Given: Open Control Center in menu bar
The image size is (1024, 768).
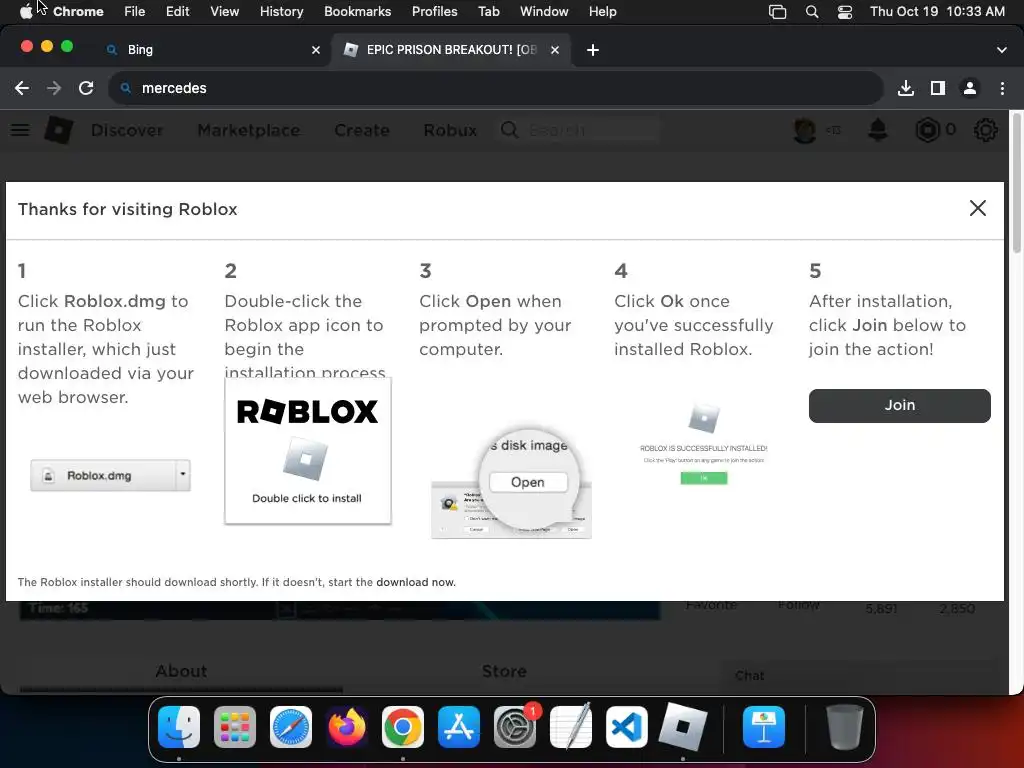Looking at the screenshot, I should point(845,11).
